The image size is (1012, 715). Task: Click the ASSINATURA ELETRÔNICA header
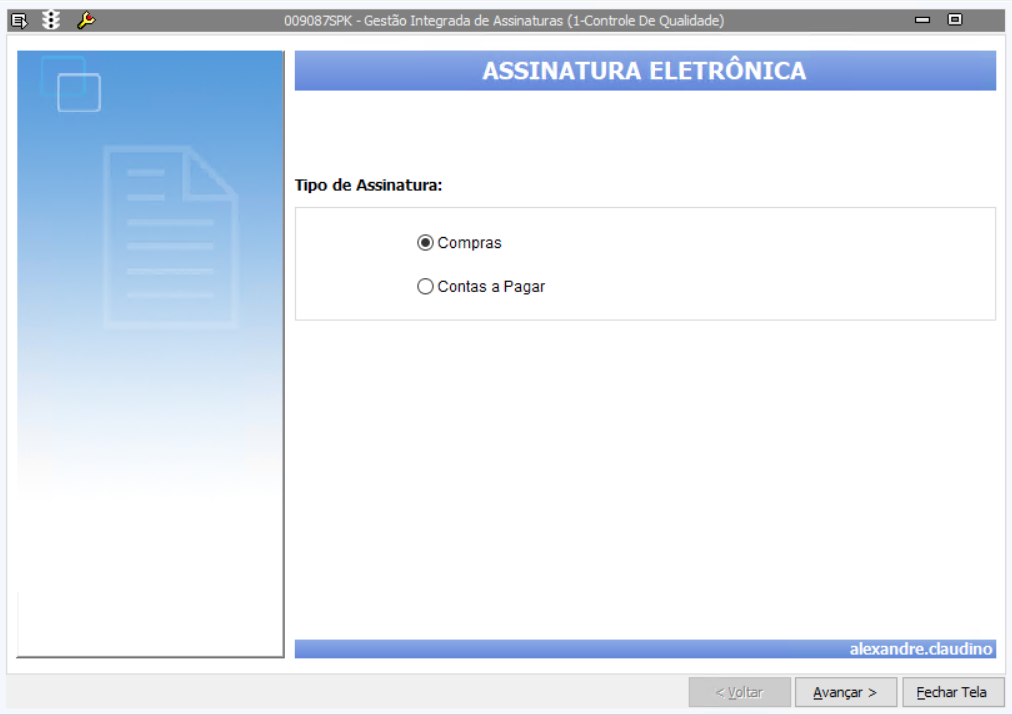(645, 71)
